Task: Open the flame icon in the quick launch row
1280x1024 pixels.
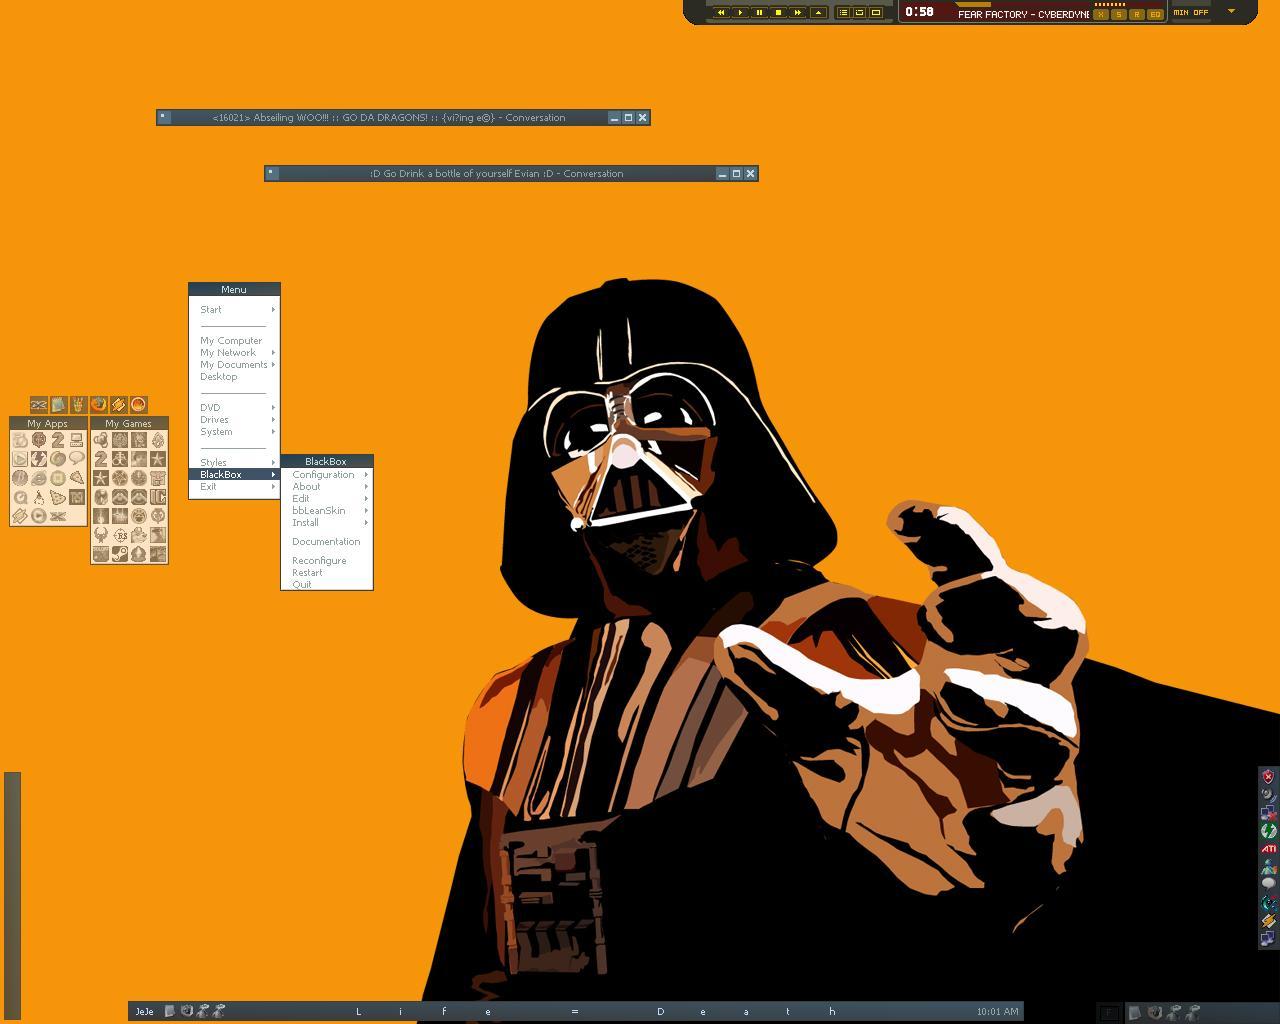Action: [139, 404]
